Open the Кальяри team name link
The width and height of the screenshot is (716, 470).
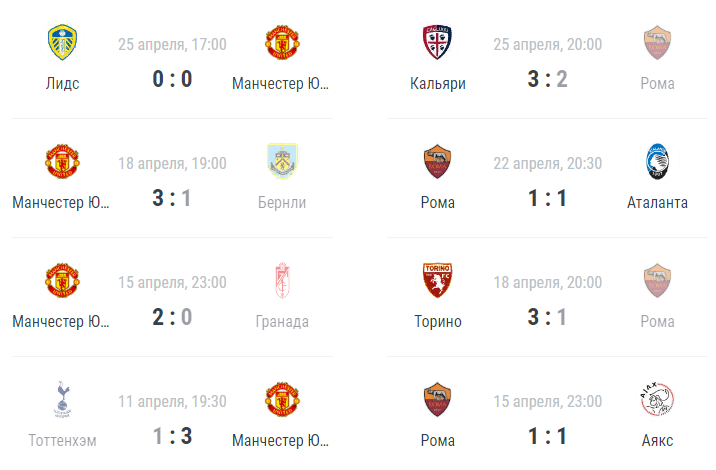coord(437,84)
